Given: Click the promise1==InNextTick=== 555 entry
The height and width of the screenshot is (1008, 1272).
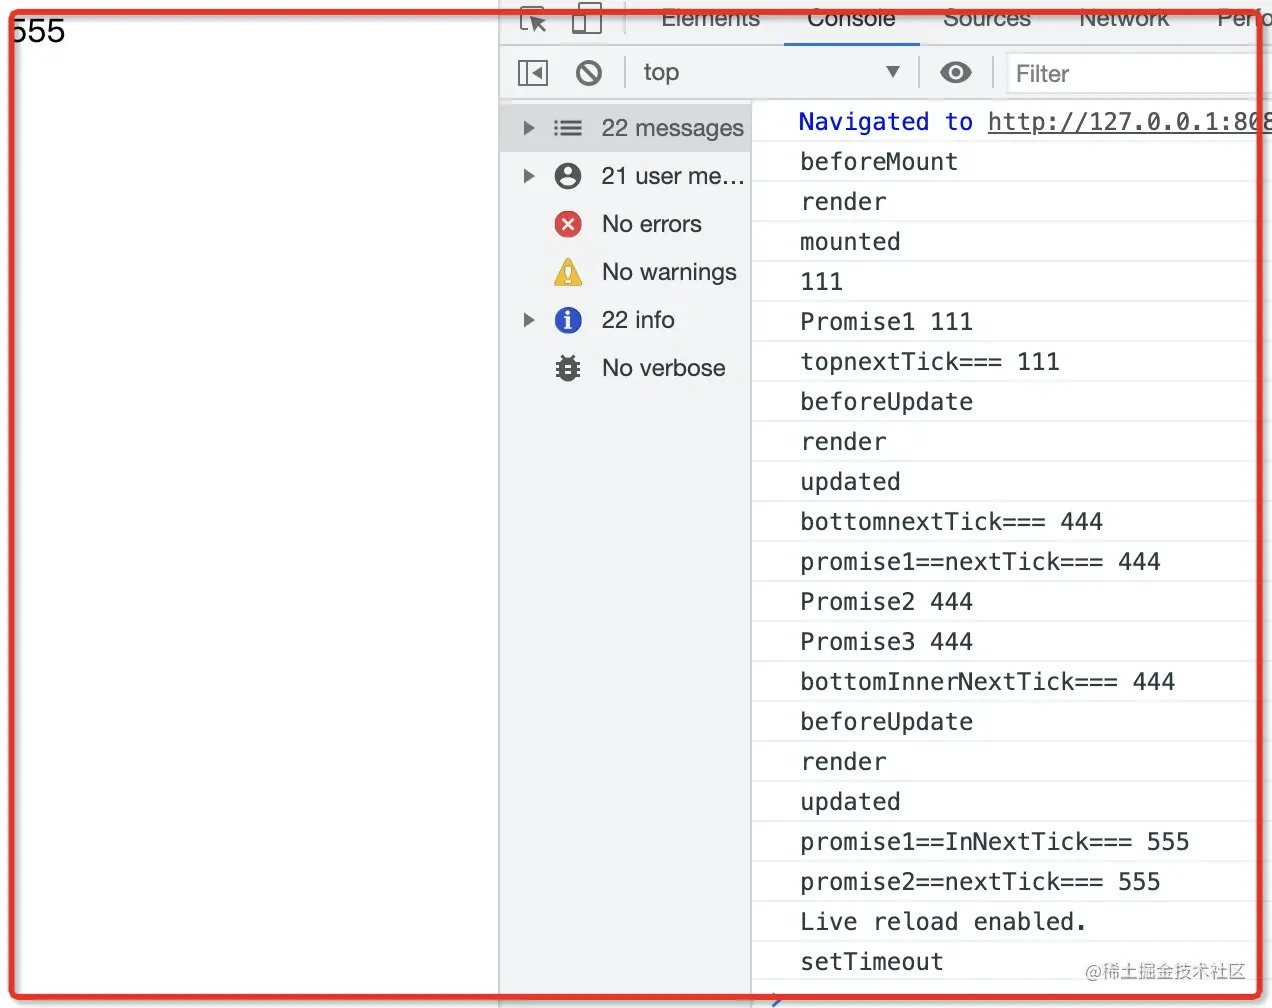Looking at the screenshot, I should click(1010, 842).
